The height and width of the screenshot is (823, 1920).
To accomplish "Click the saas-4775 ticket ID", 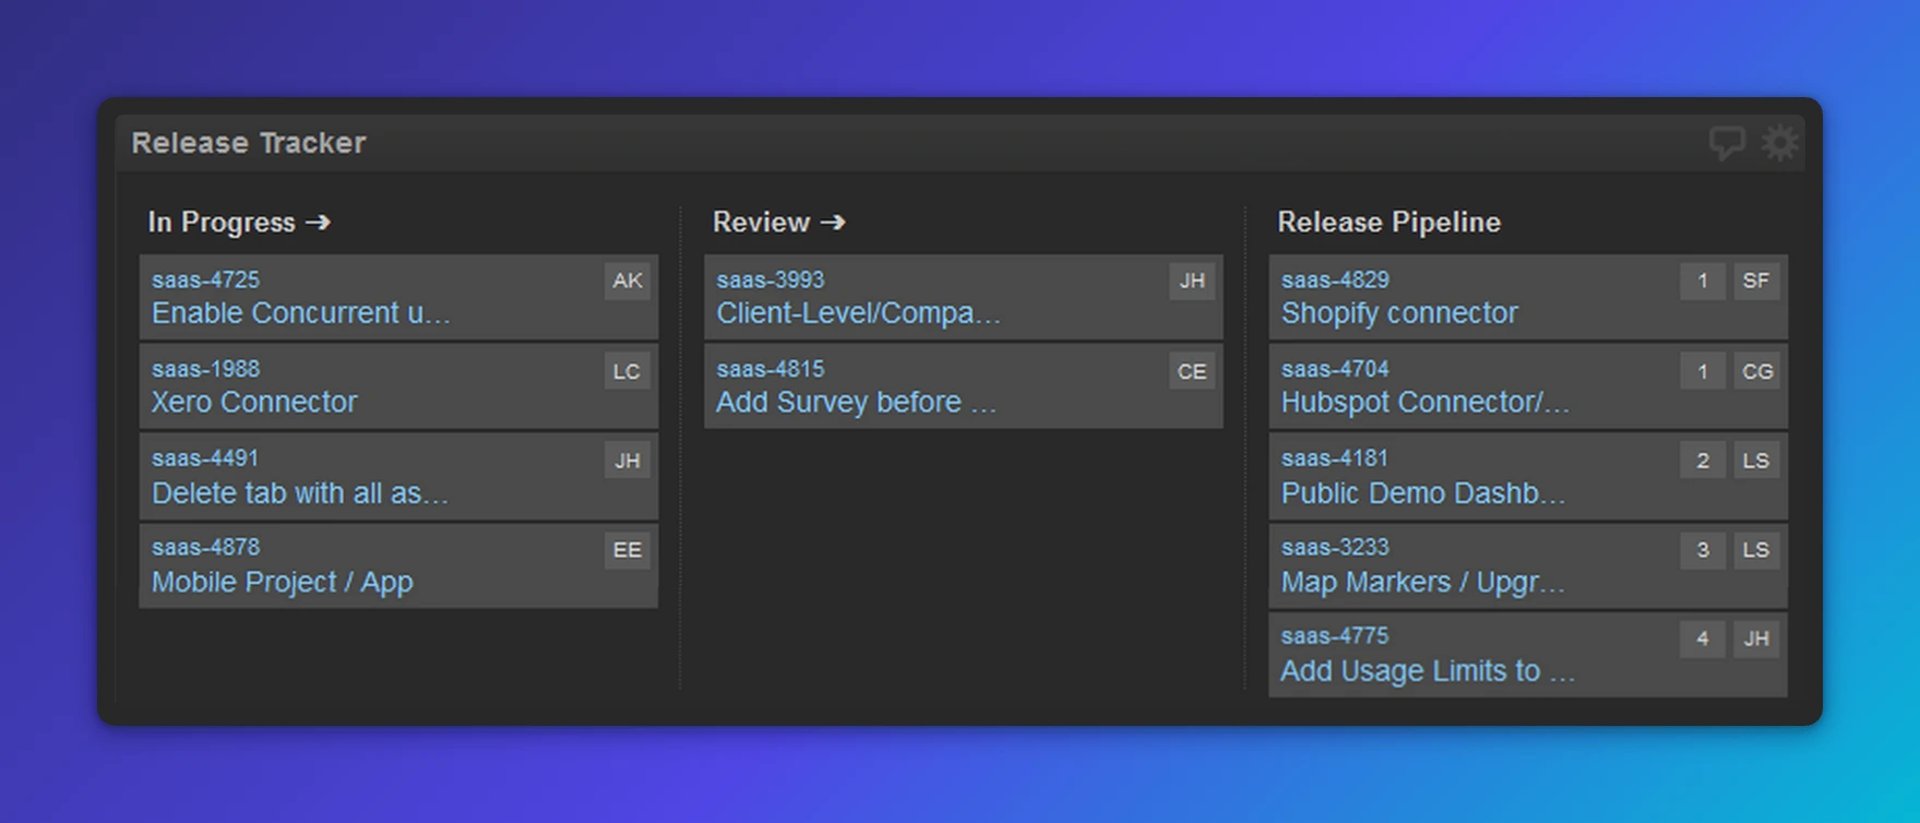I will pyautogui.click(x=1335, y=636).
